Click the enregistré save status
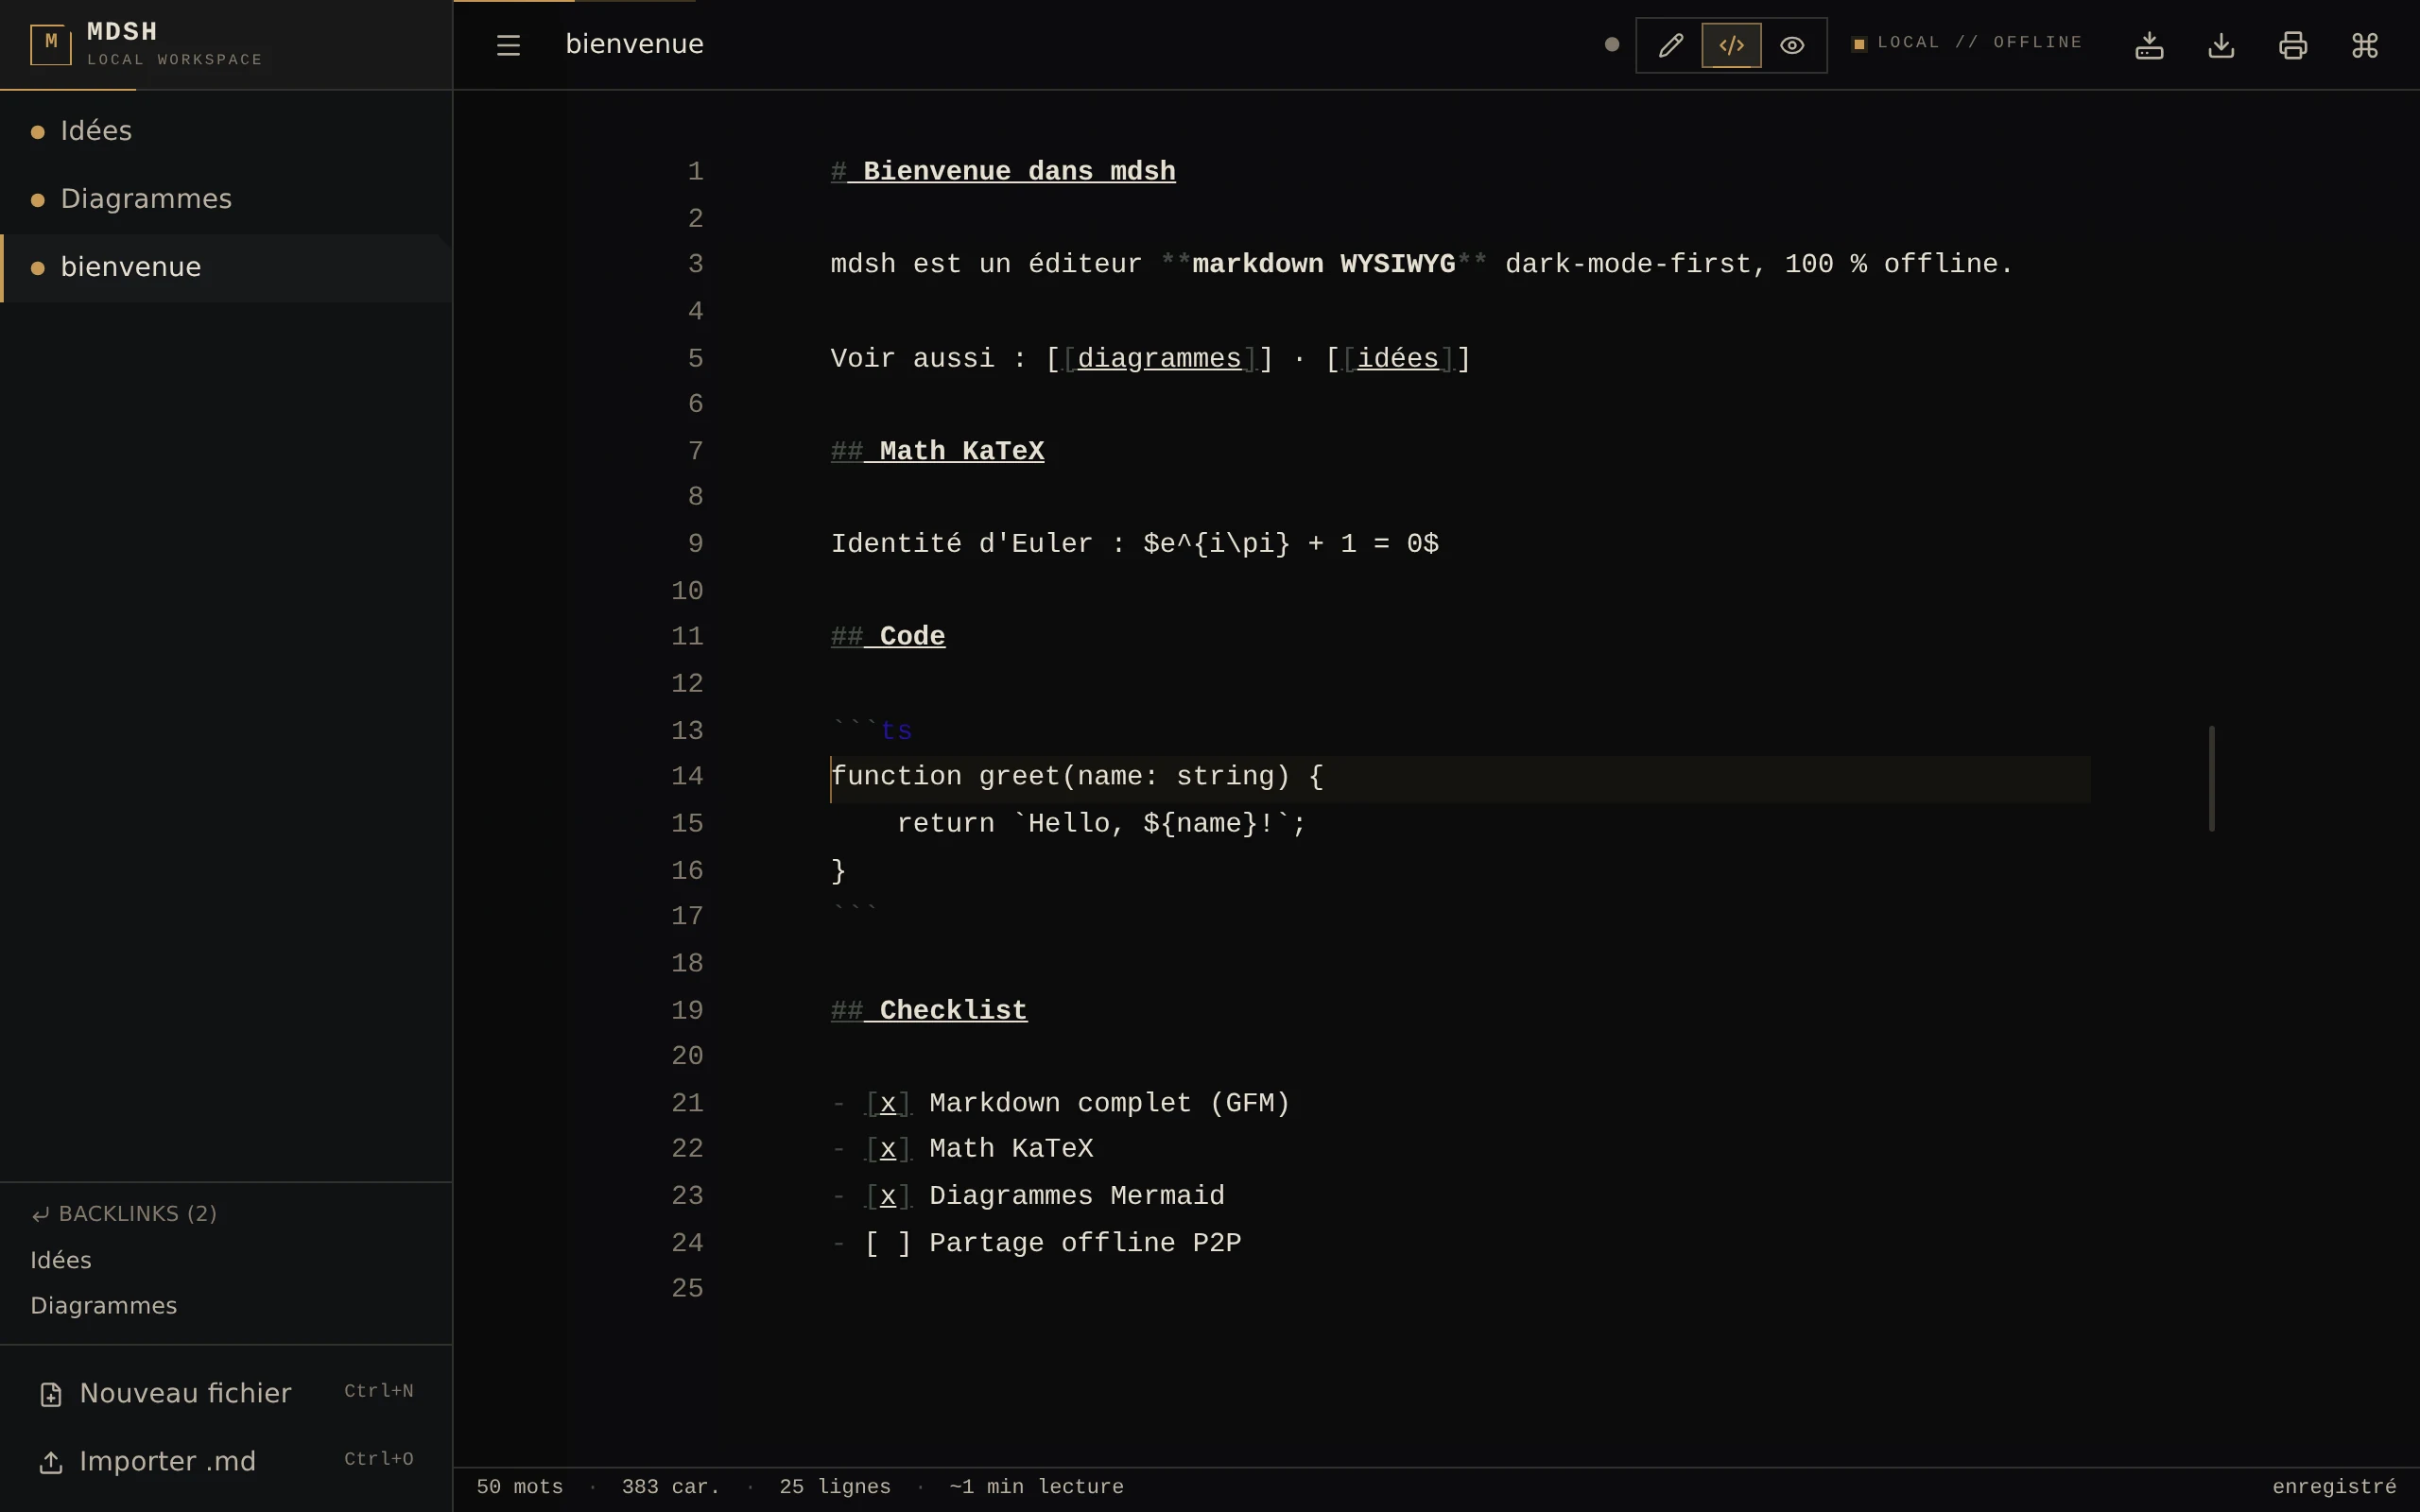 [2334, 1487]
